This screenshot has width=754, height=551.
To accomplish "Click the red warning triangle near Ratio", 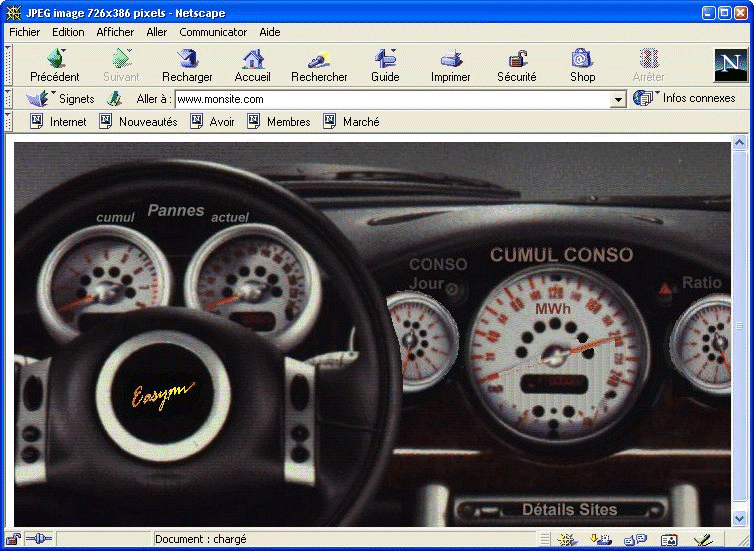I will 665,289.
